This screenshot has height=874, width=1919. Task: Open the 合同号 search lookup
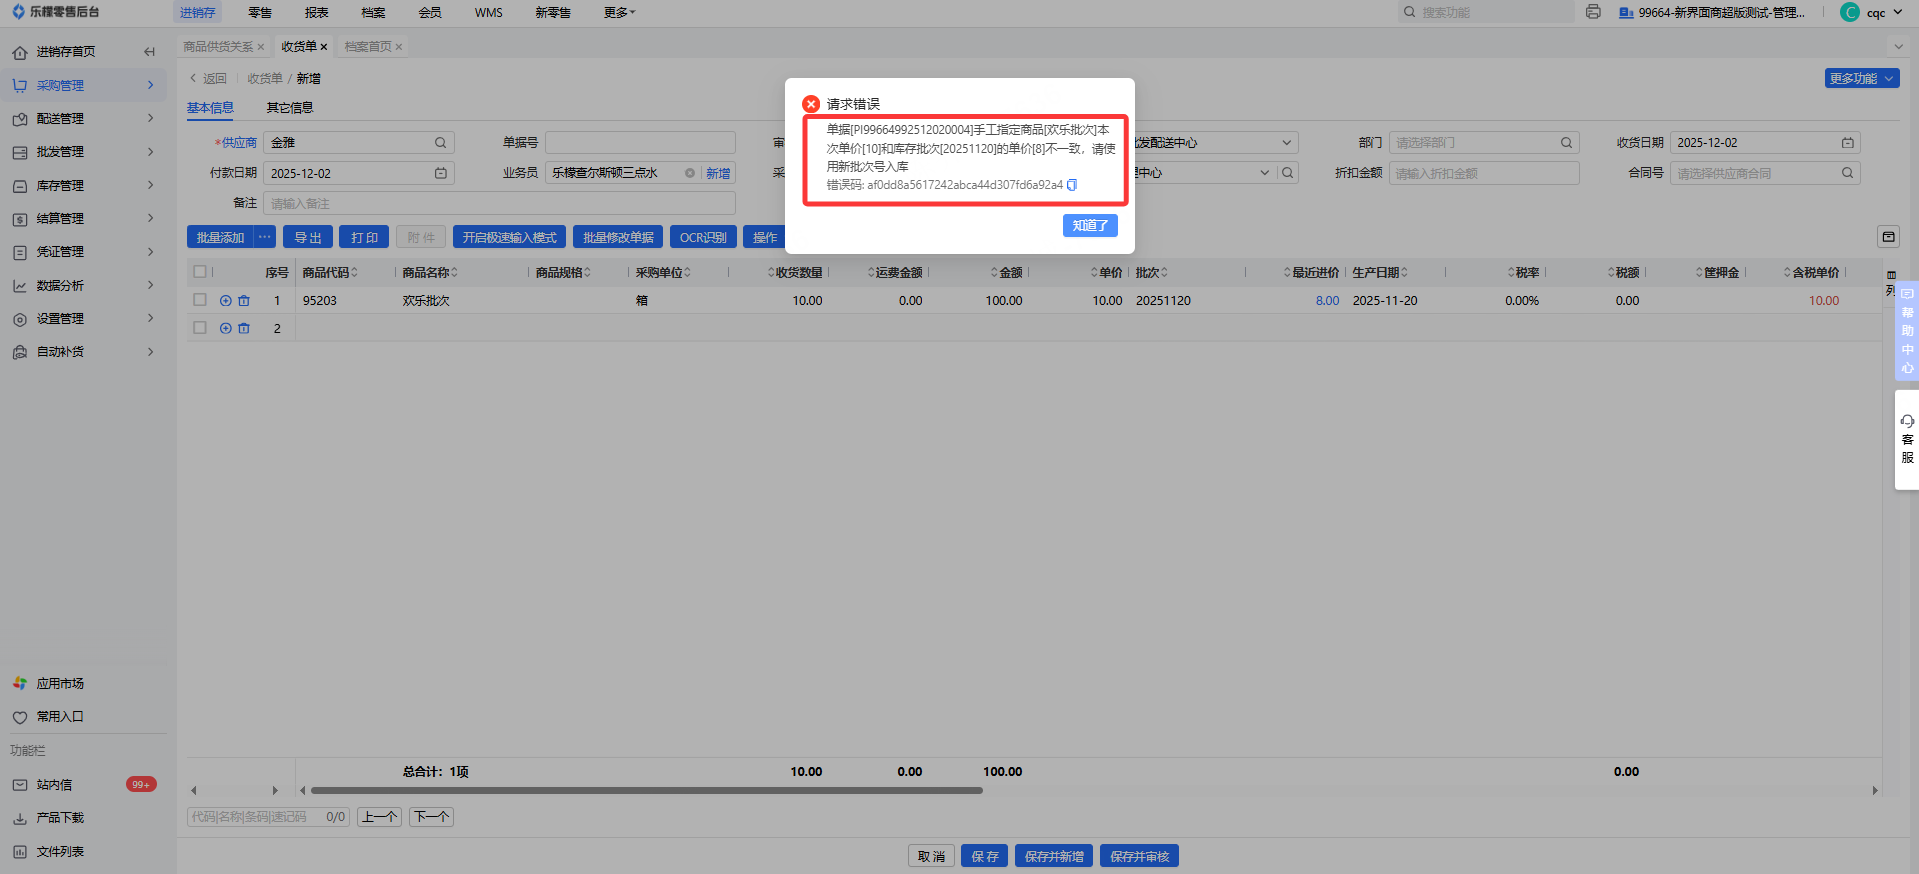point(1848,173)
